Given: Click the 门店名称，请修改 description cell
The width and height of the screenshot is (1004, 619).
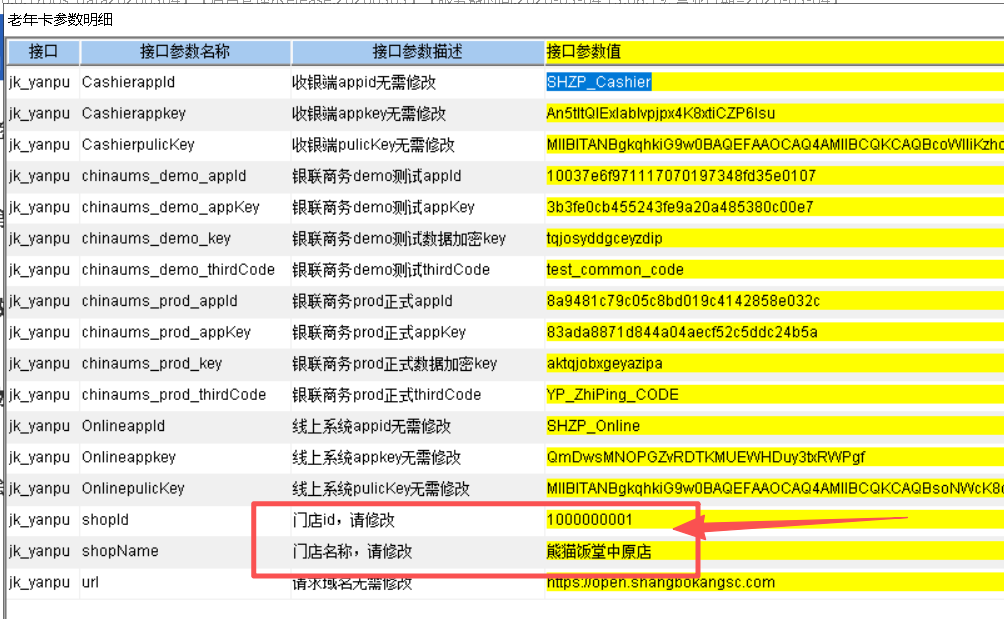Looking at the screenshot, I should tap(352, 551).
